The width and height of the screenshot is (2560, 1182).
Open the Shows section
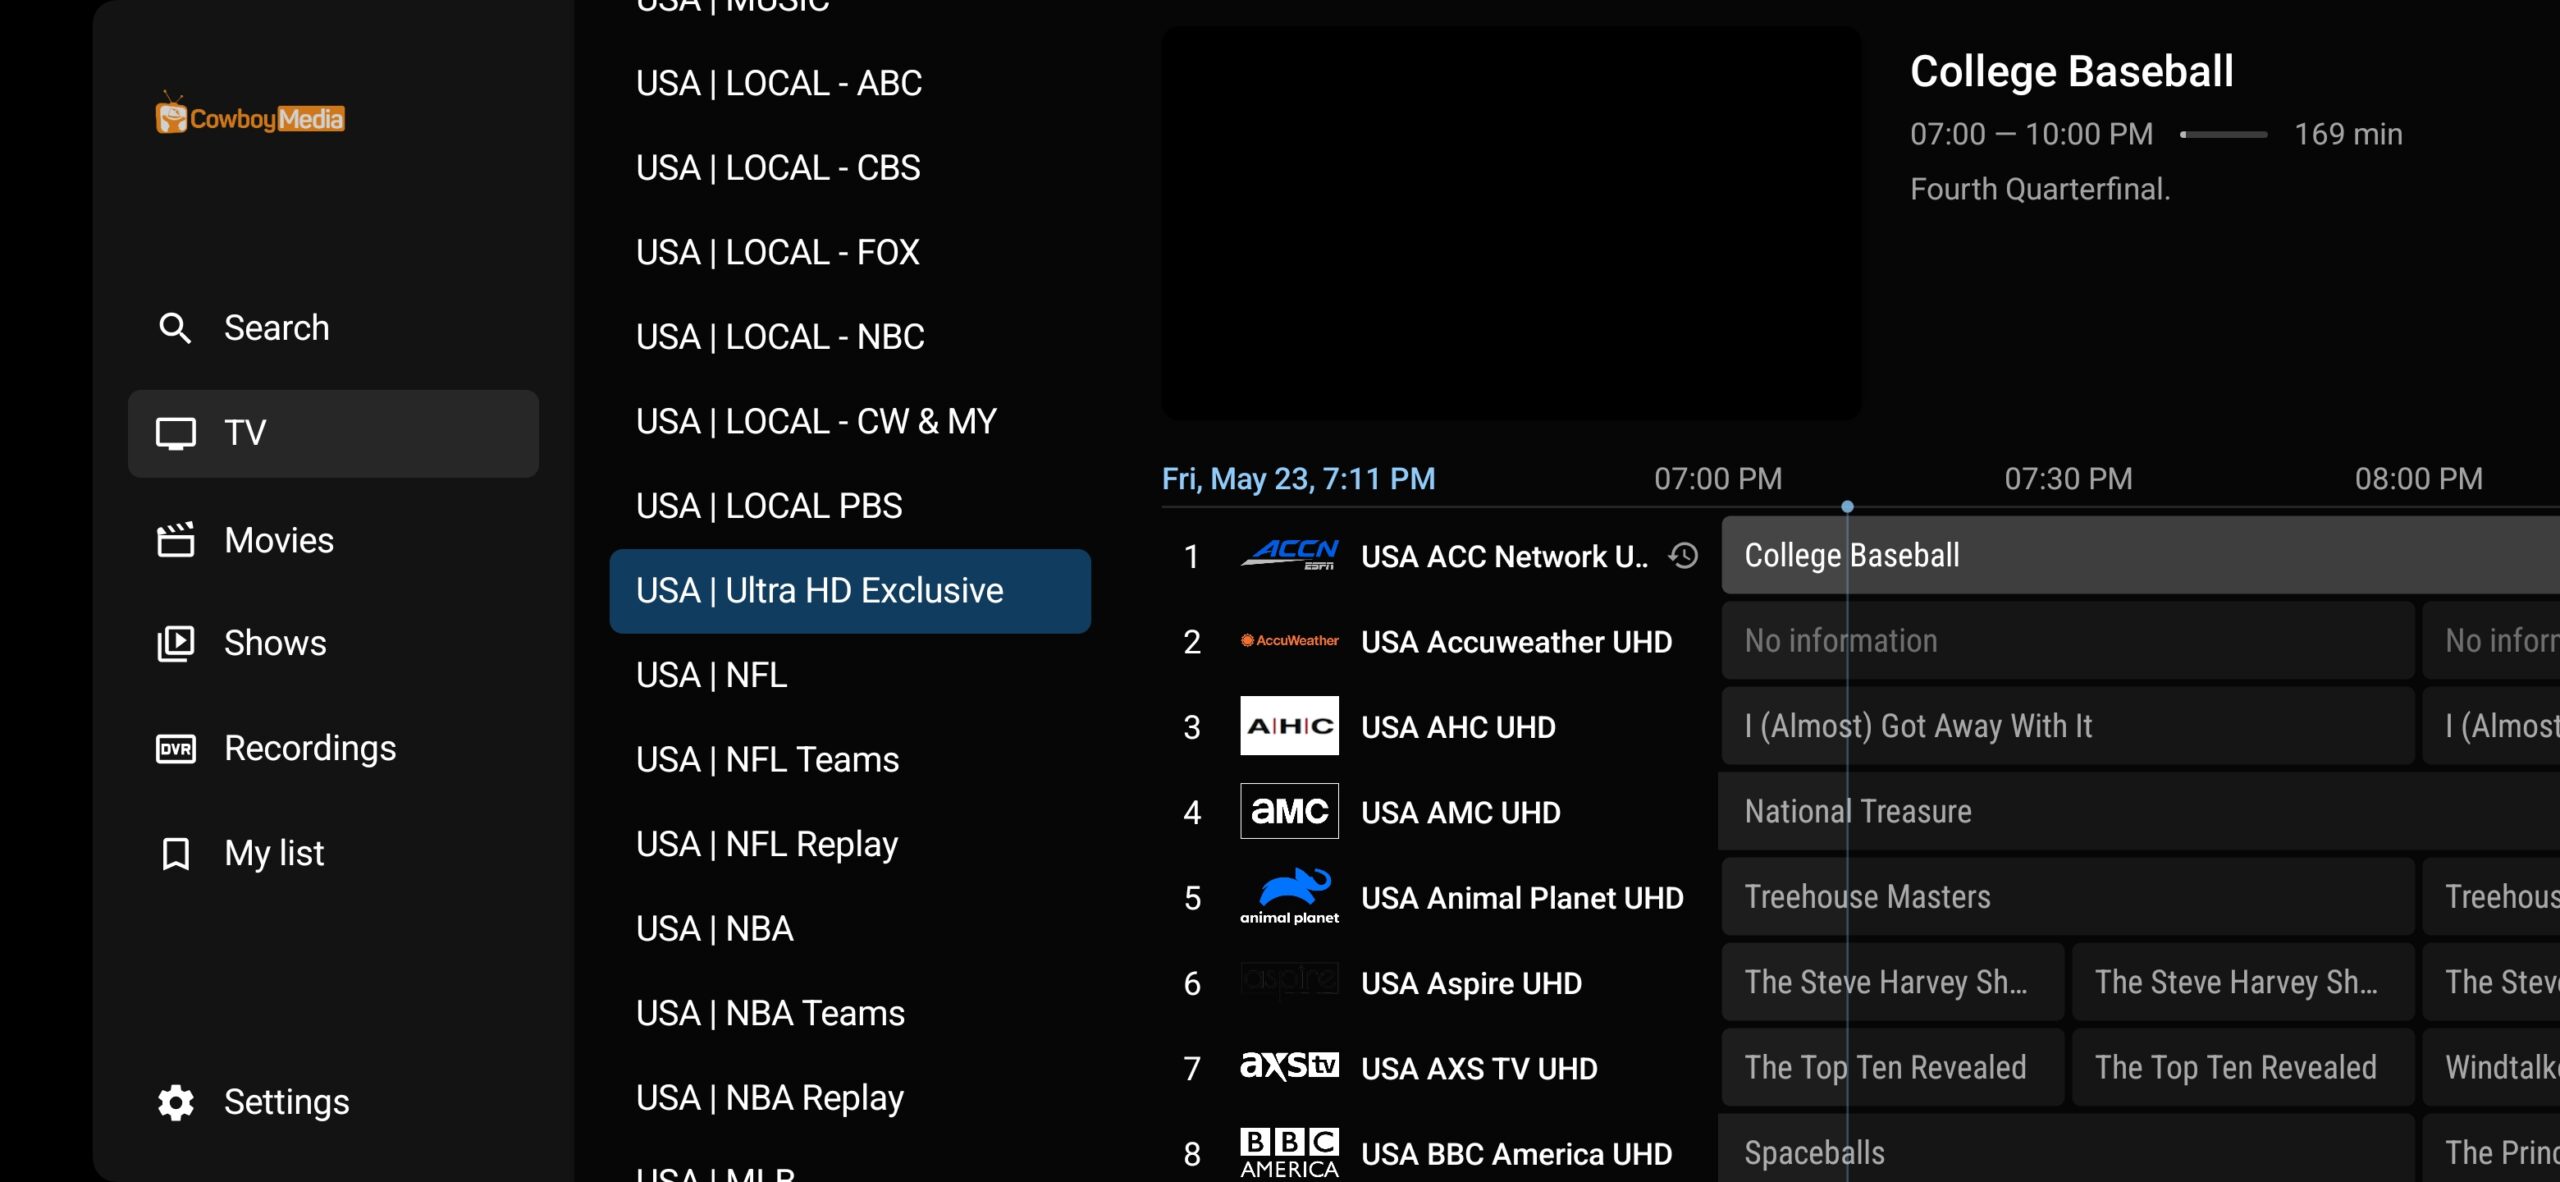click(x=333, y=643)
